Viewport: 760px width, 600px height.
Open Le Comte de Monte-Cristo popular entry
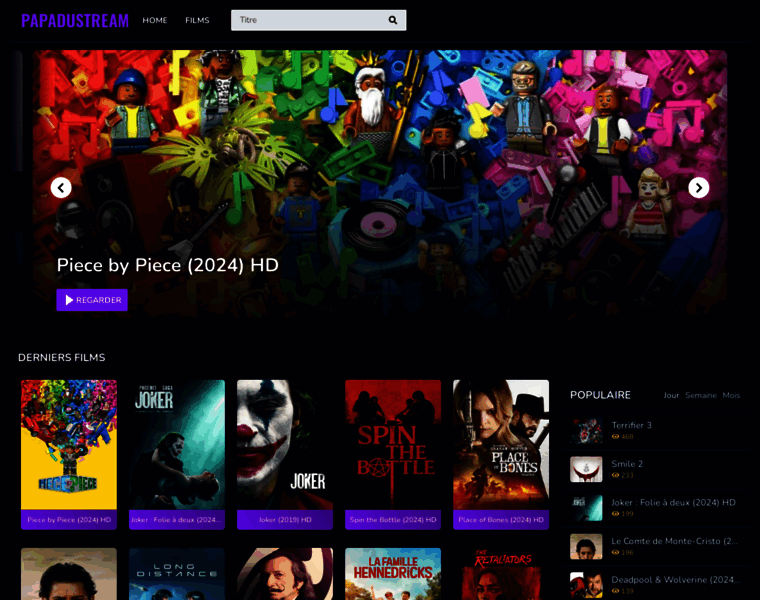pyautogui.click(x=674, y=541)
